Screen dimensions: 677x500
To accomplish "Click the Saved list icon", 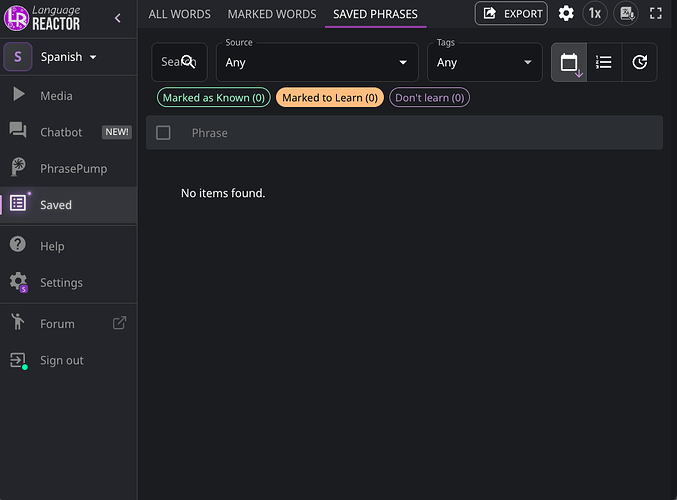I will pos(18,203).
